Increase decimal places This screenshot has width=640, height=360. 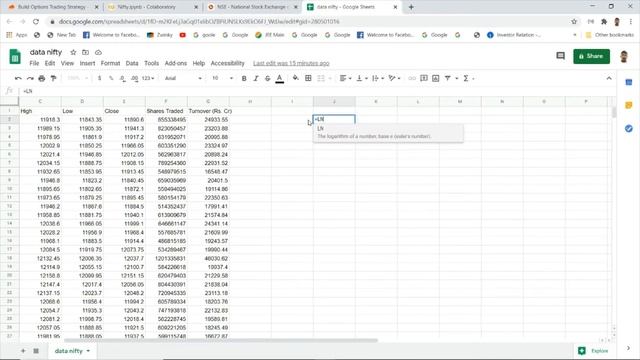pyautogui.click(x=134, y=78)
